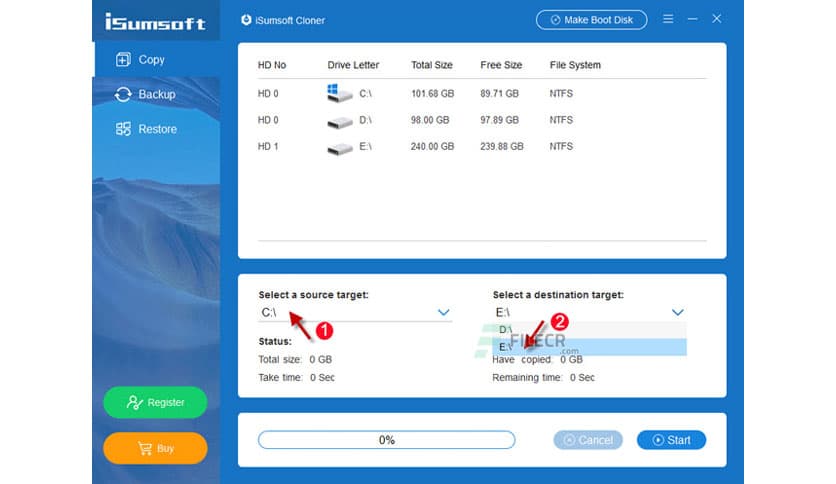The image size is (836, 484).
Task: Click the destination target field showing E:\
Action: (x=589, y=312)
